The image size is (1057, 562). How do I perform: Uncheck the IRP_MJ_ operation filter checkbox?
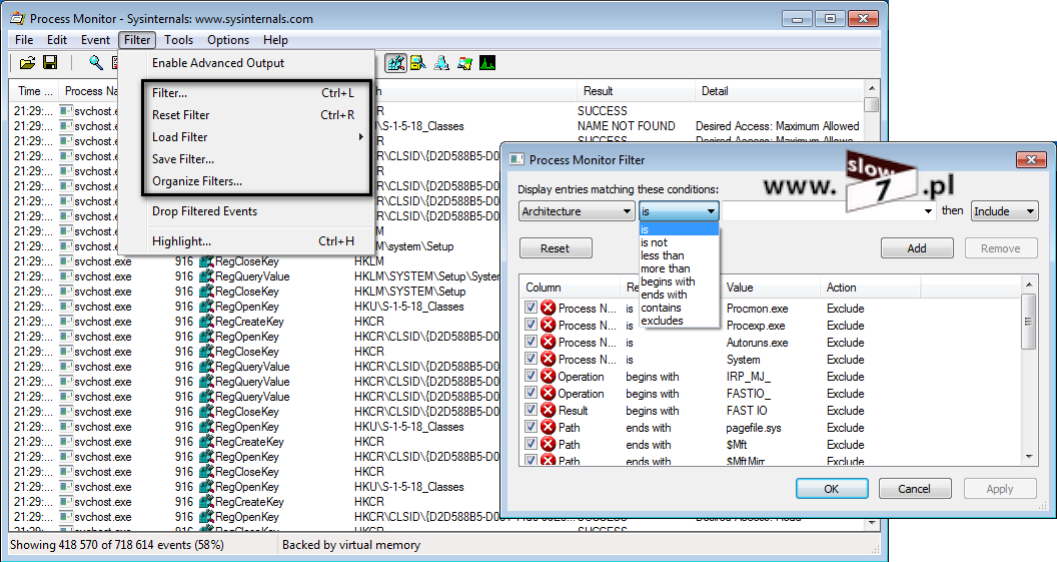pos(531,375)
